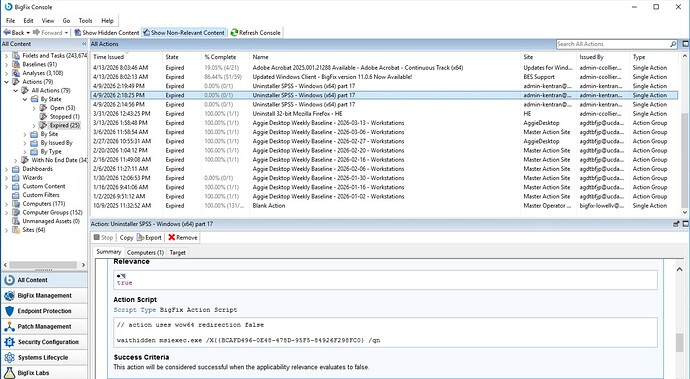Open the BigFix Labs domain

44,372
